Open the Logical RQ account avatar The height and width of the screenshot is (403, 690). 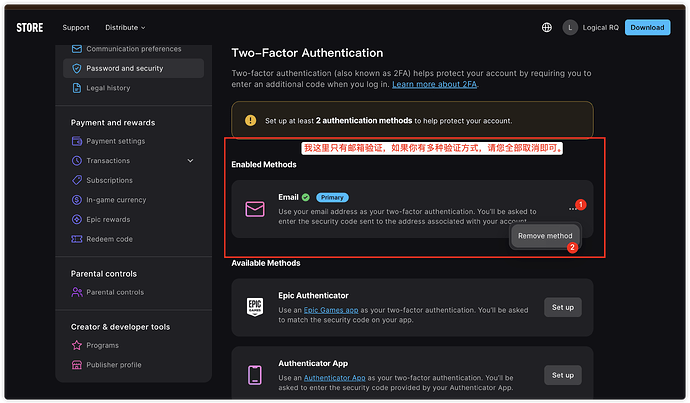[x=570, y=27]
